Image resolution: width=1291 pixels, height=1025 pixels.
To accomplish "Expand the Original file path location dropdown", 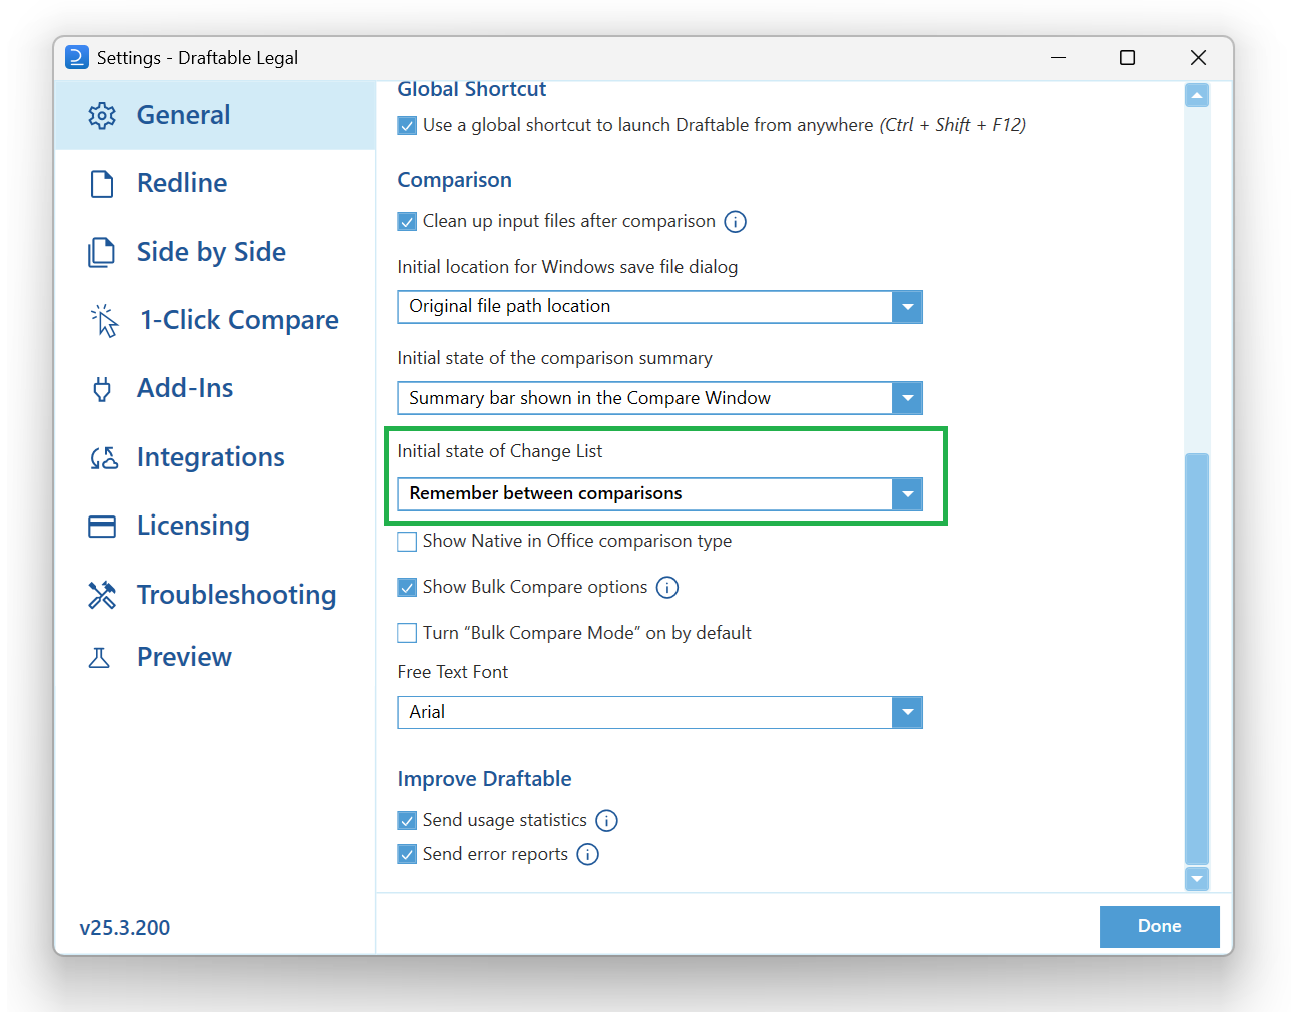I will pos(907,307).
